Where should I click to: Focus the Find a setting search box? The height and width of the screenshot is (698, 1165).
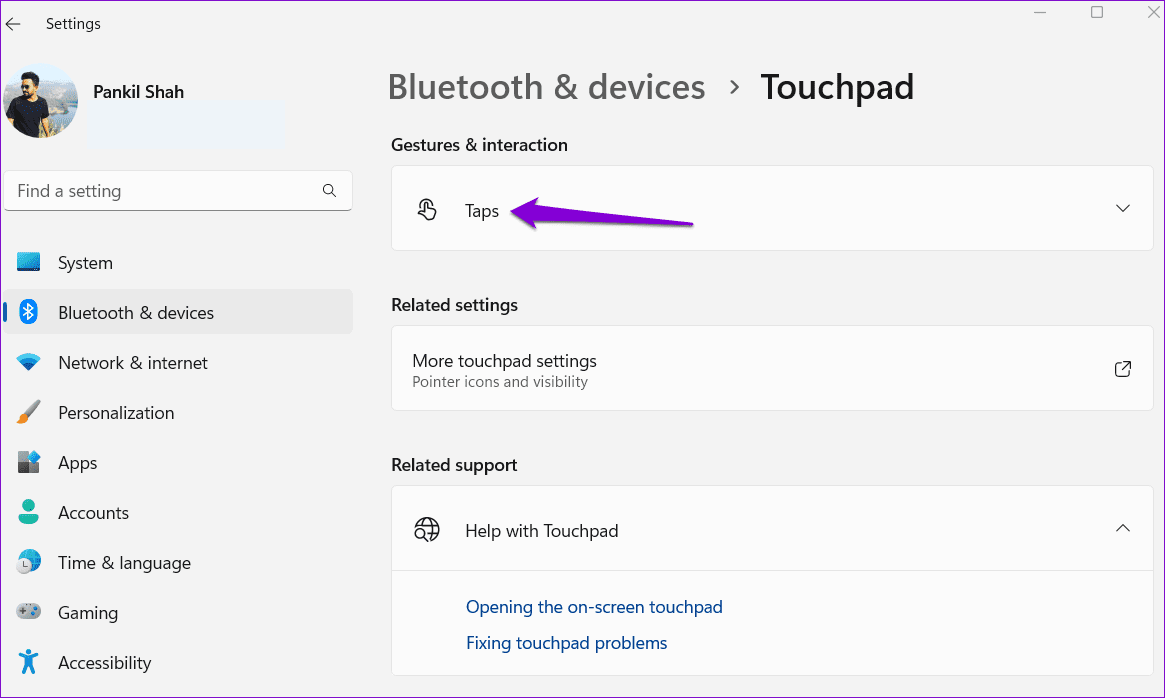pos(178,191)
